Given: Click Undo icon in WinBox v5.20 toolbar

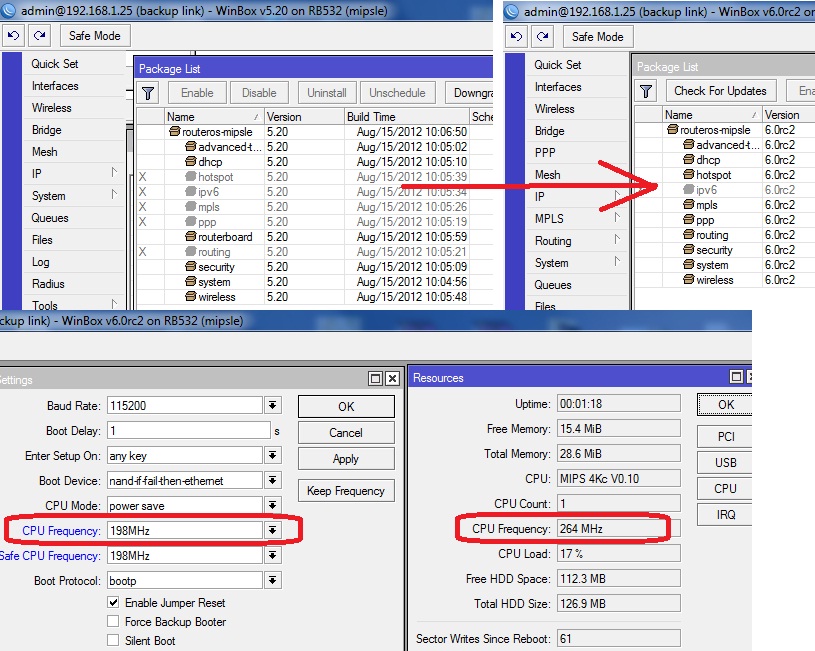Looking at the screenshot, I should coord(14,35).
